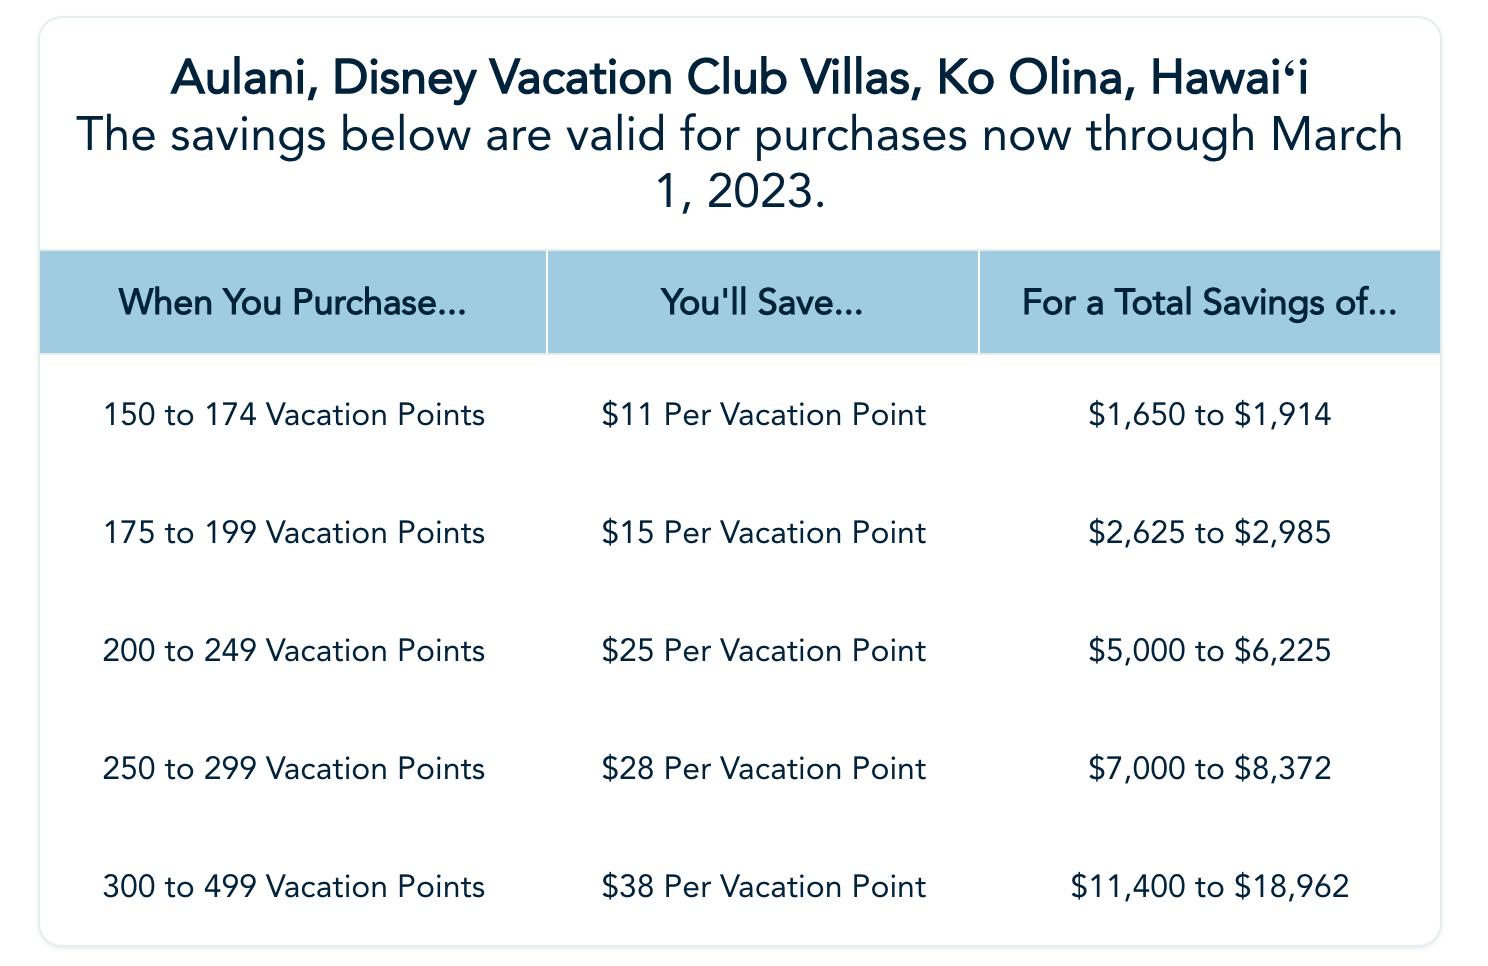Select the $25 Per Vacation Point cell
The height and width of the screenshot is (966, 1488).
point(764,650)
